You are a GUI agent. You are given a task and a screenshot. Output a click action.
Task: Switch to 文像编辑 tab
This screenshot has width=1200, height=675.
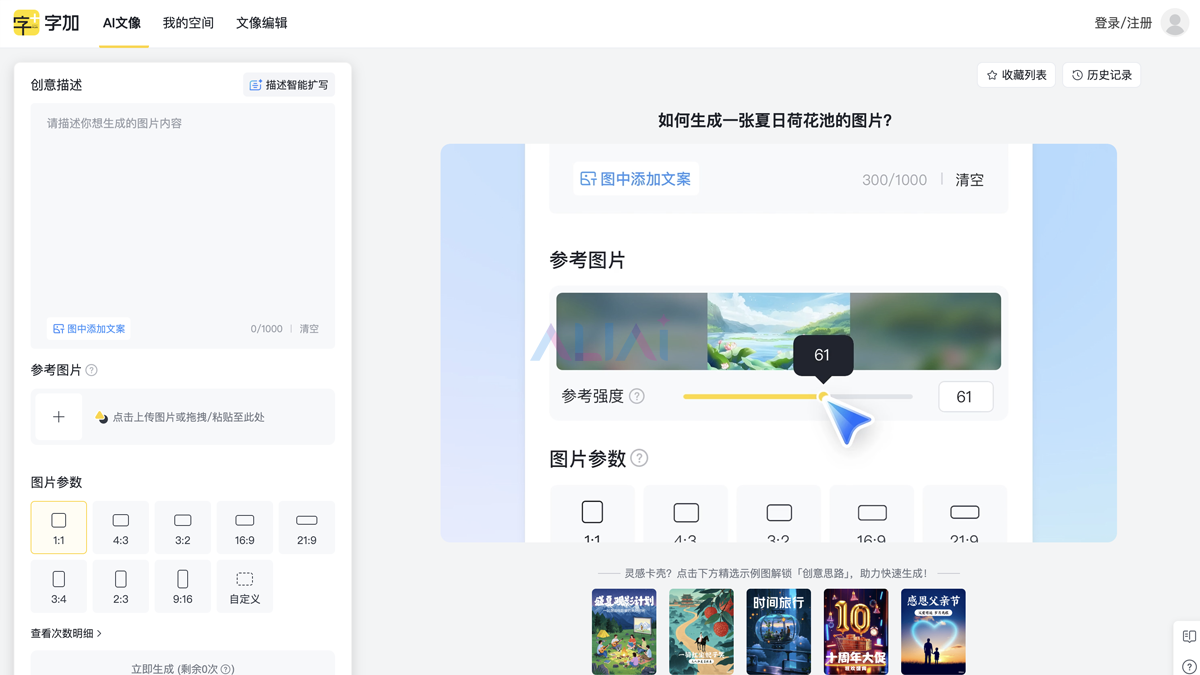coord(262,23)
